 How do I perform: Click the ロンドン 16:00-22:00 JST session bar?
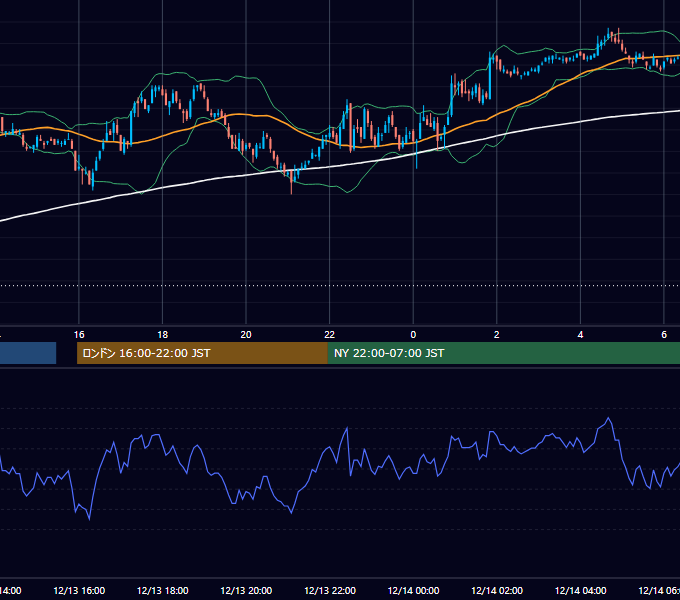pos(202,353)
